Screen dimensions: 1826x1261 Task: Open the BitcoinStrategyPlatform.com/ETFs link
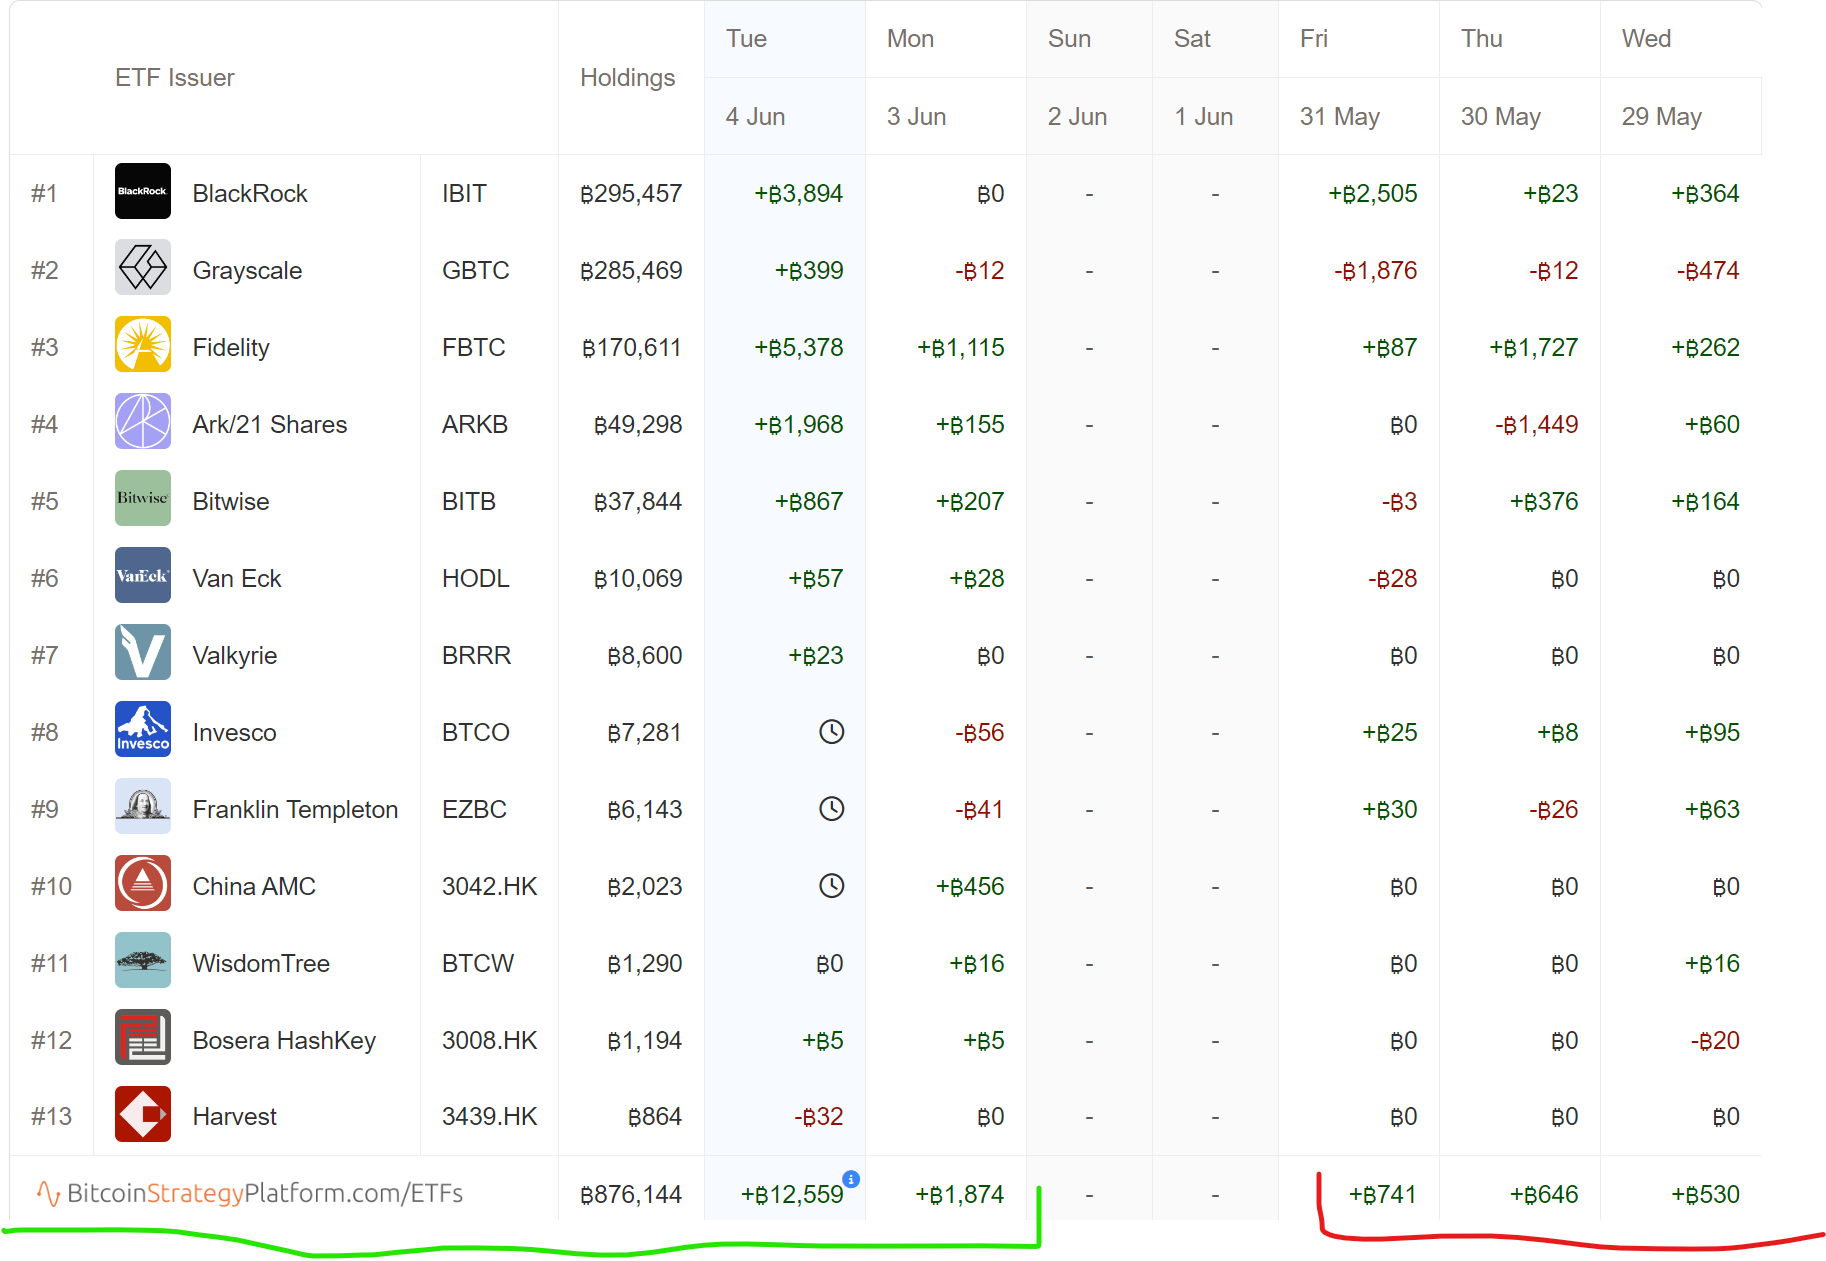[x=264, y=1193]
